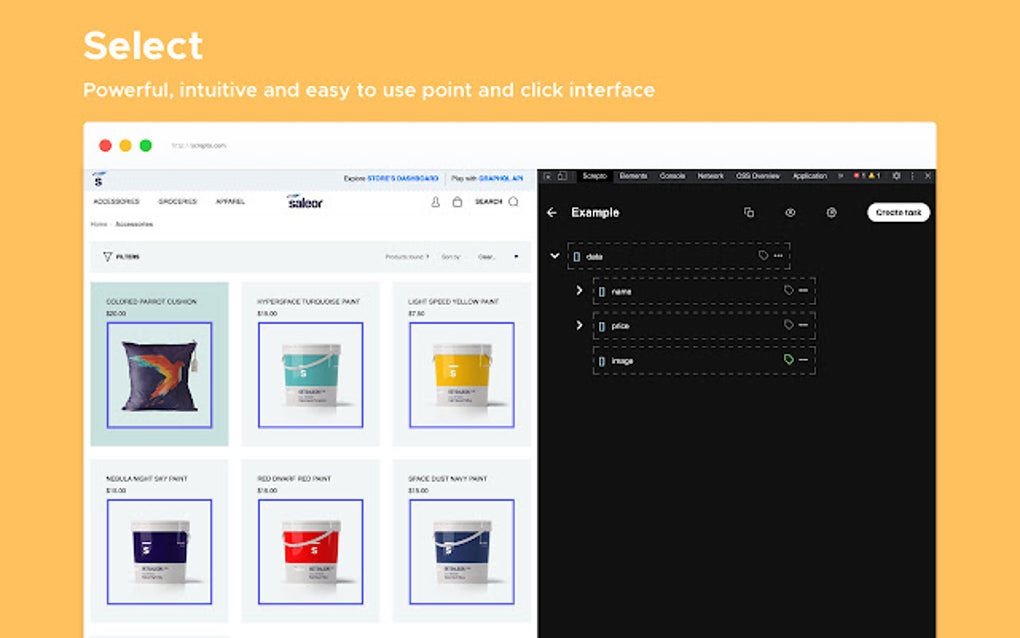Screen dimensions: 1020x638
Task: Expand the price field chevron
Action: [x=579, y=326]
